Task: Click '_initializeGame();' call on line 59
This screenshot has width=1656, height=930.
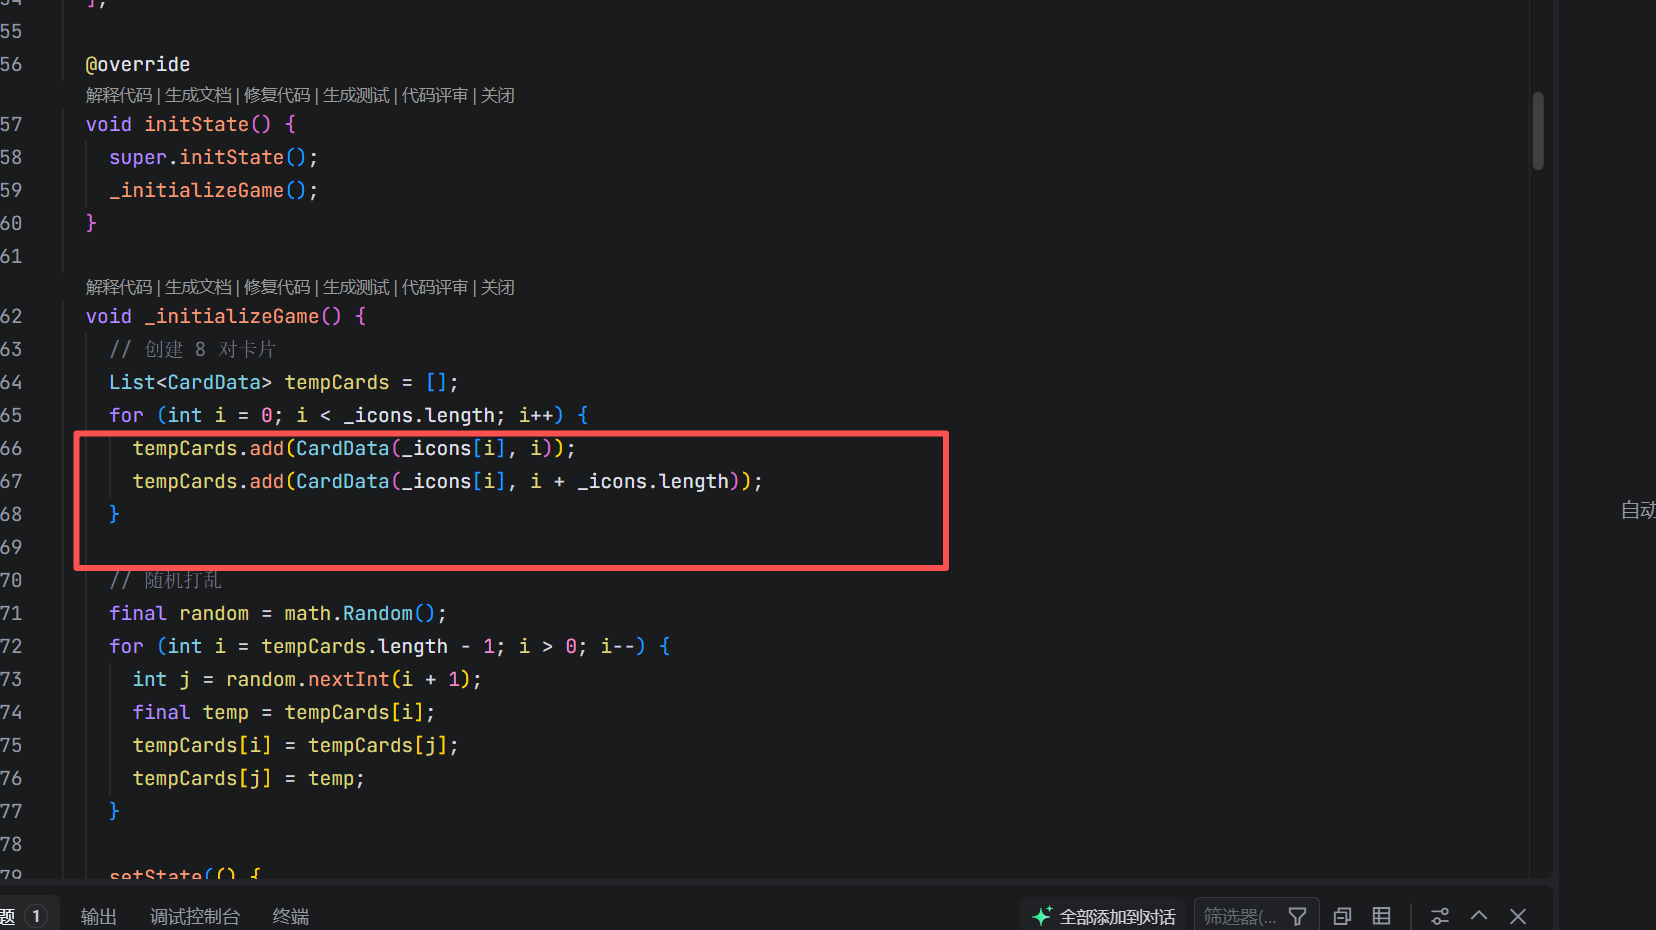Action: pos(214,190)
